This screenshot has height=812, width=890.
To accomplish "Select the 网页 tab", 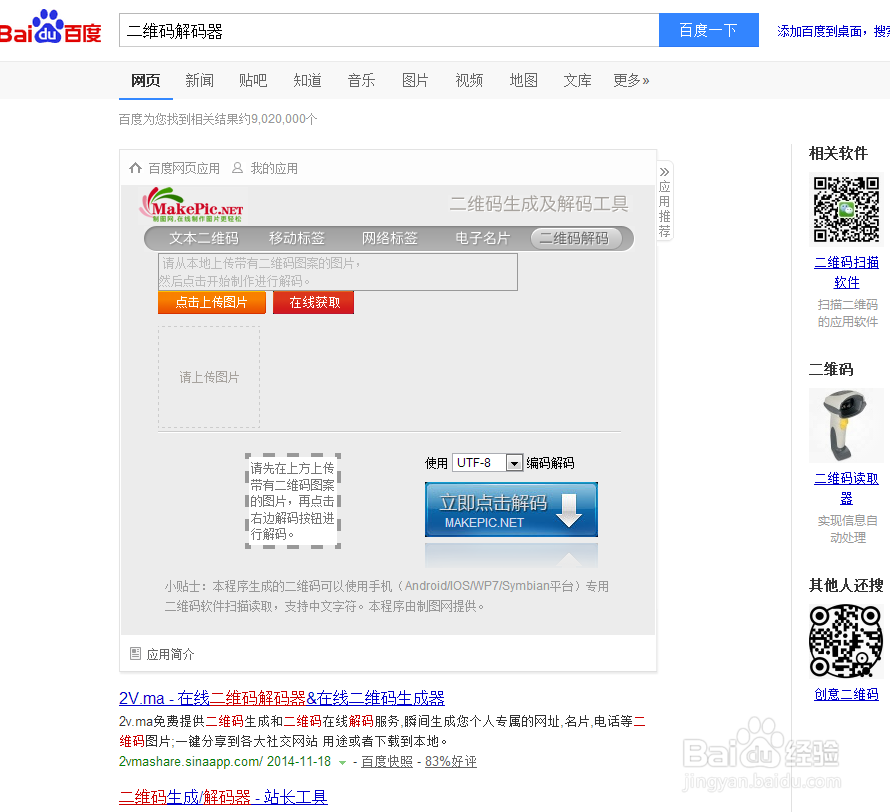I will 146,81.
